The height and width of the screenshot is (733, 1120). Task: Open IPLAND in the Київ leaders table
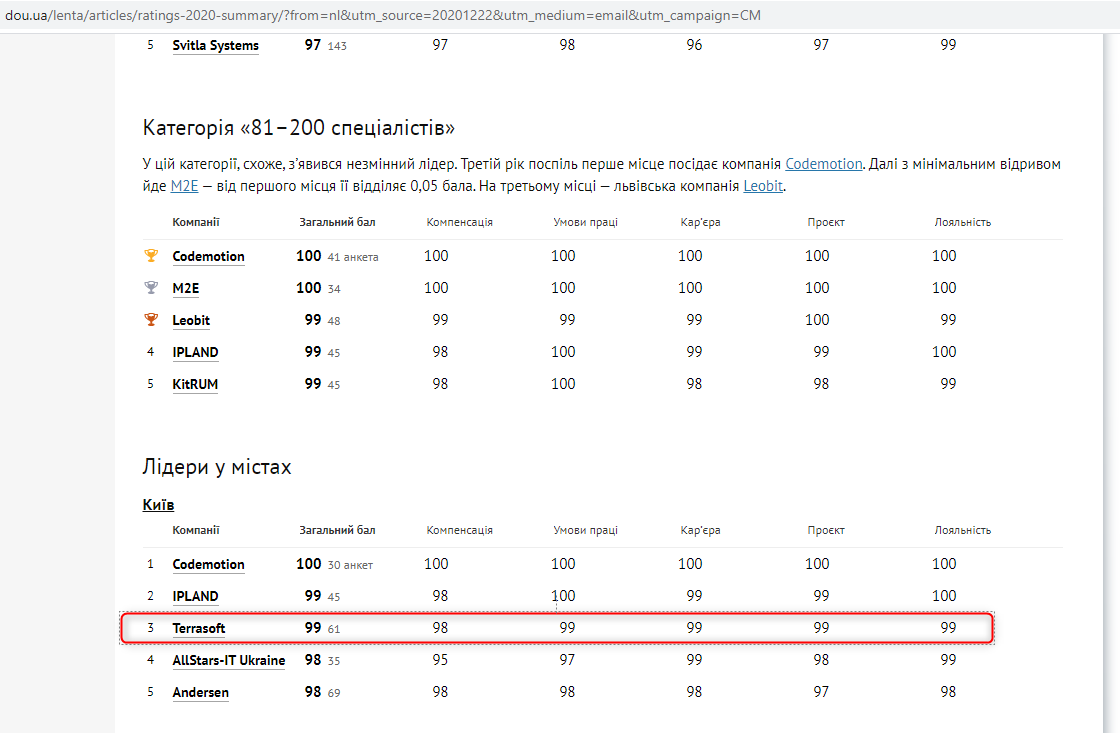point(195,596)
